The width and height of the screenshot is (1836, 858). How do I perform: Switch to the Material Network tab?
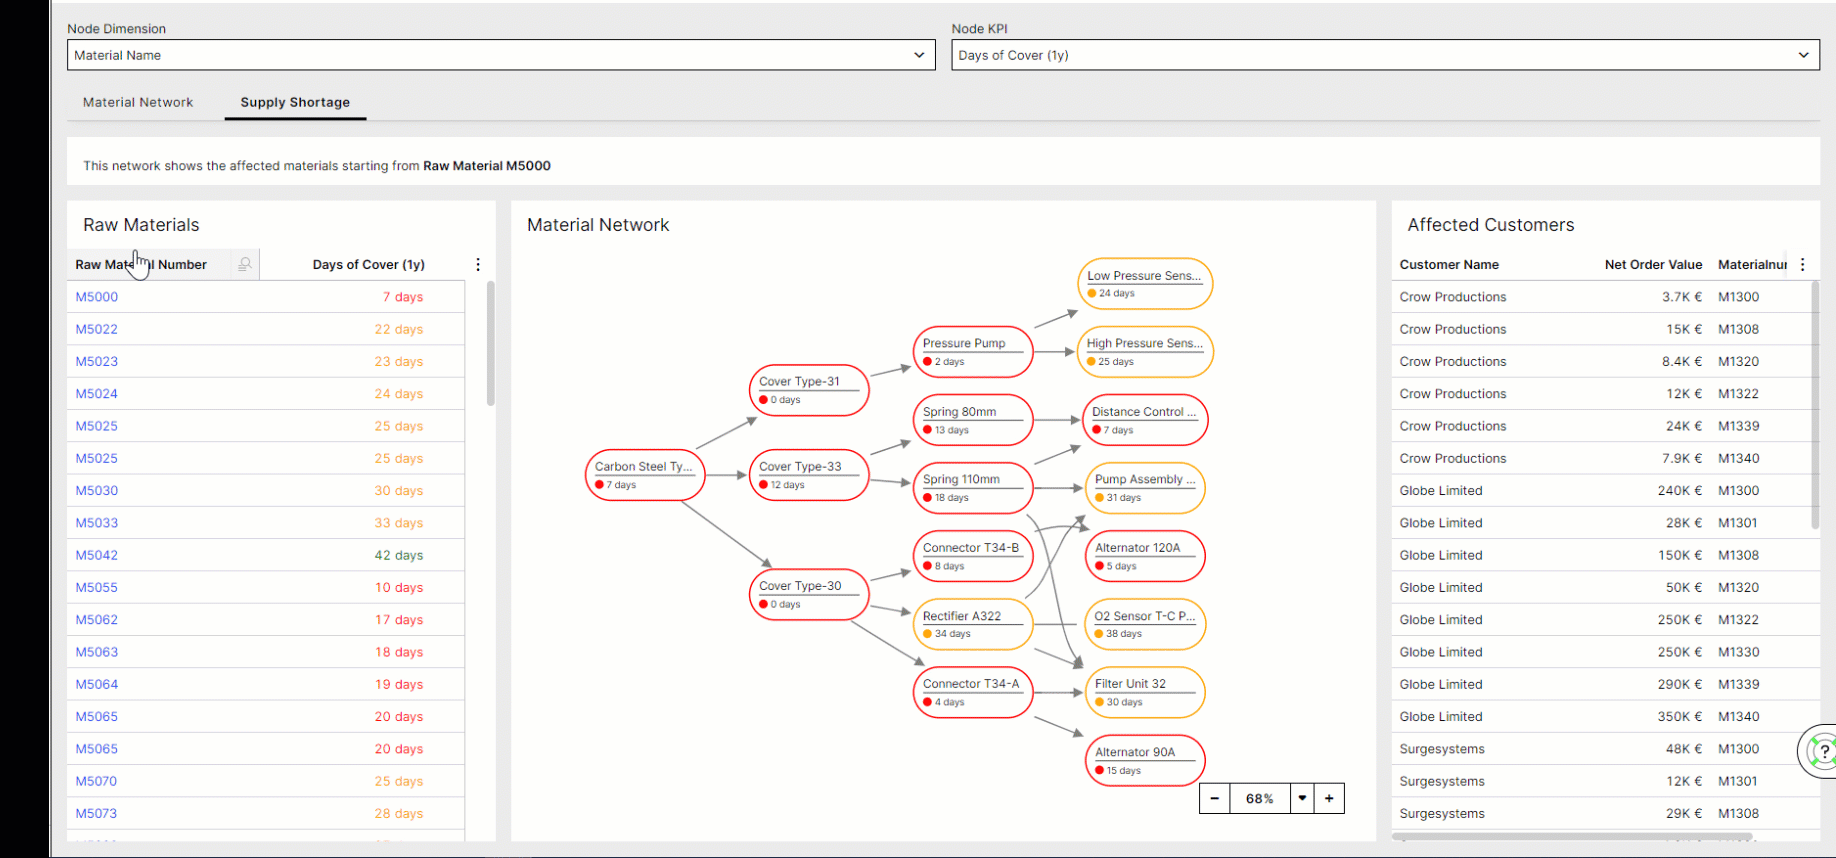[x=138, y=102]
